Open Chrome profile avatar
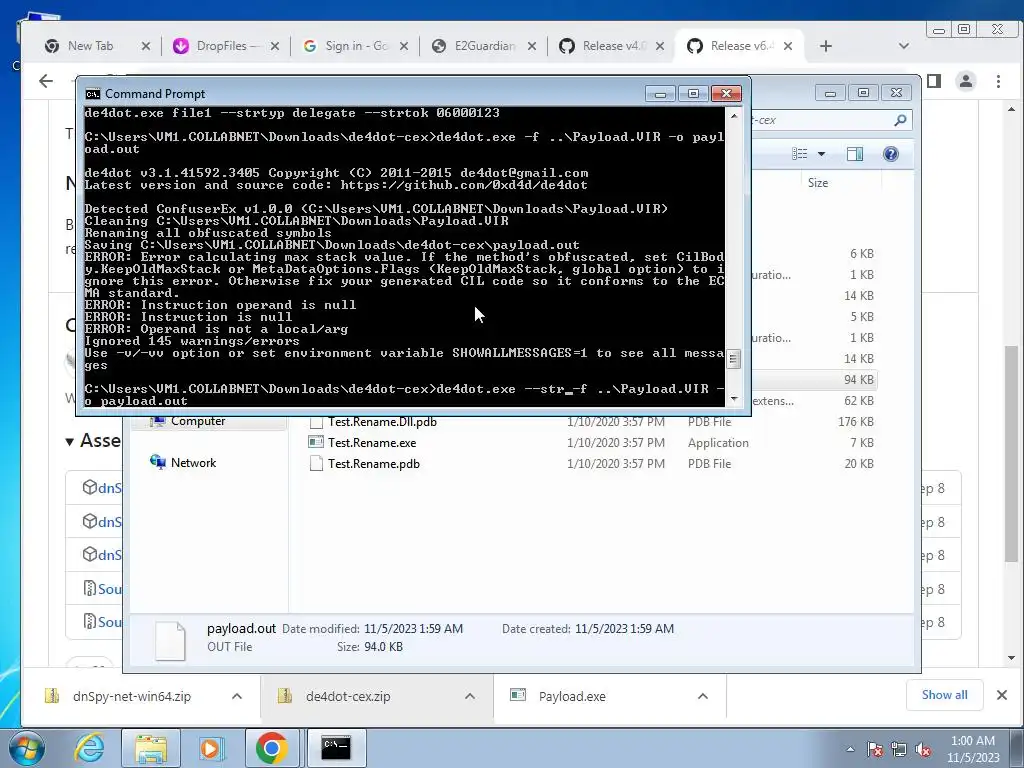Viewport: 1024px width, 768px height. [965, 81]
